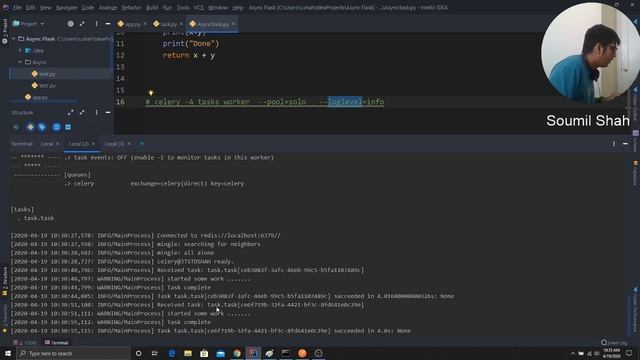
Task: Expand the .idea folder
Action: [x=20, y=51]
